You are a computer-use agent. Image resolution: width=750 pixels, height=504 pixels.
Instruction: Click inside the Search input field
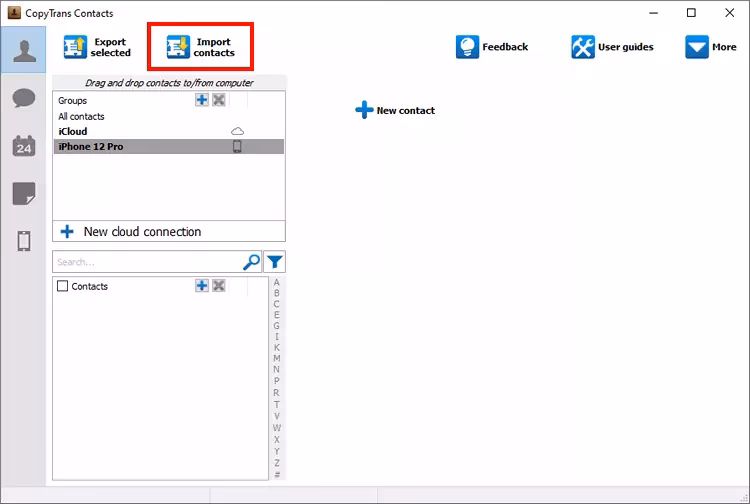coord(145,262)
